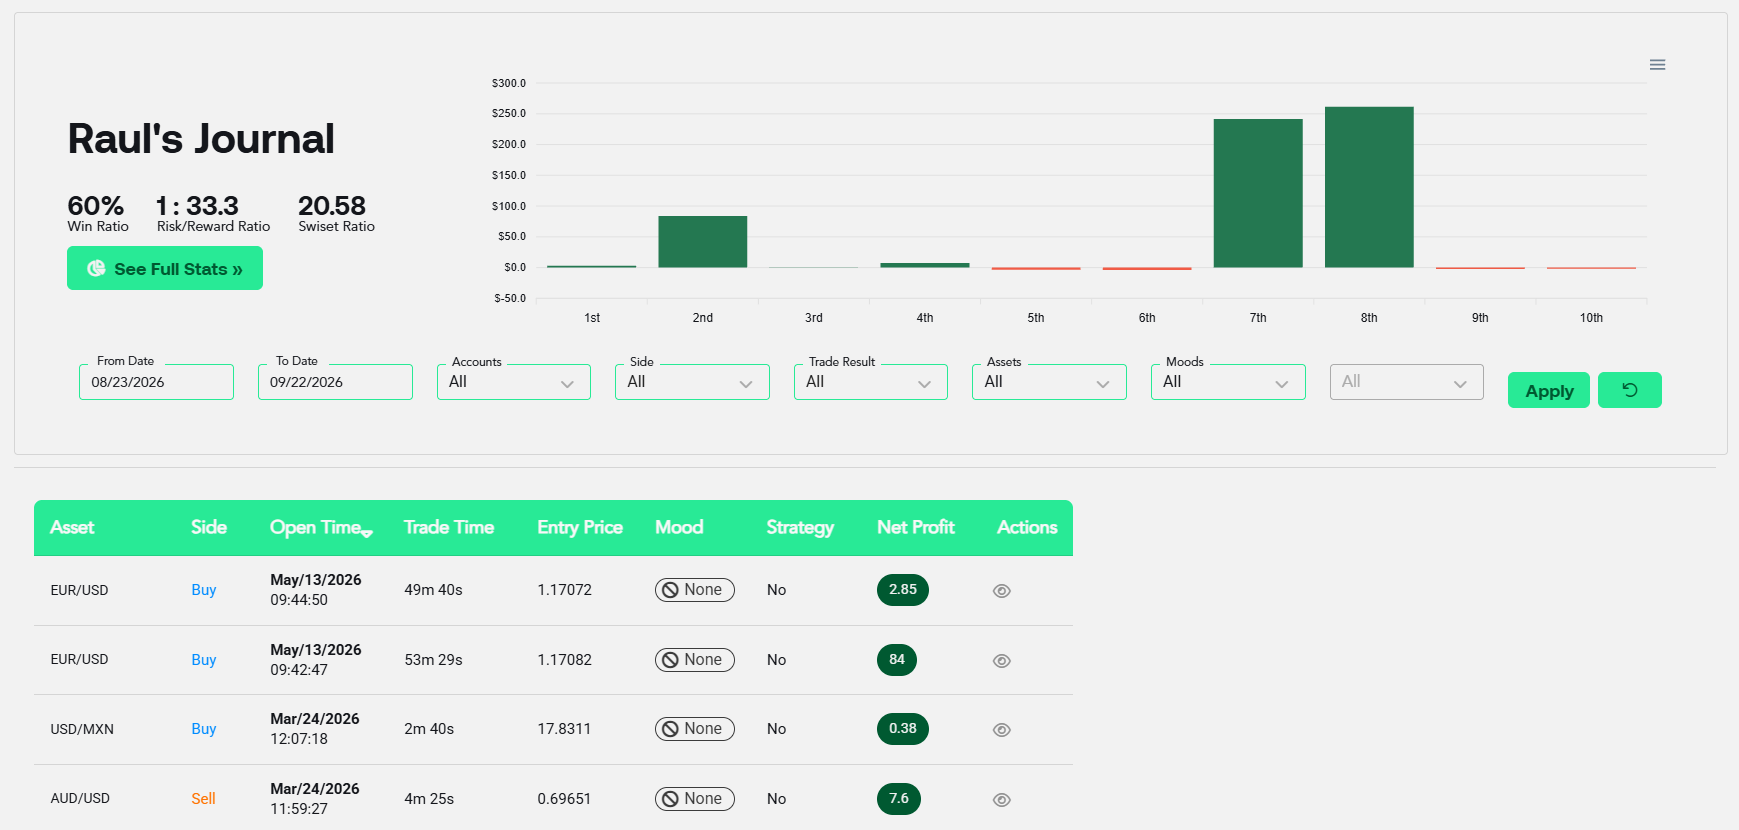
Task: Click the 8th bar in the chart
Action: tap(1369, 187)
